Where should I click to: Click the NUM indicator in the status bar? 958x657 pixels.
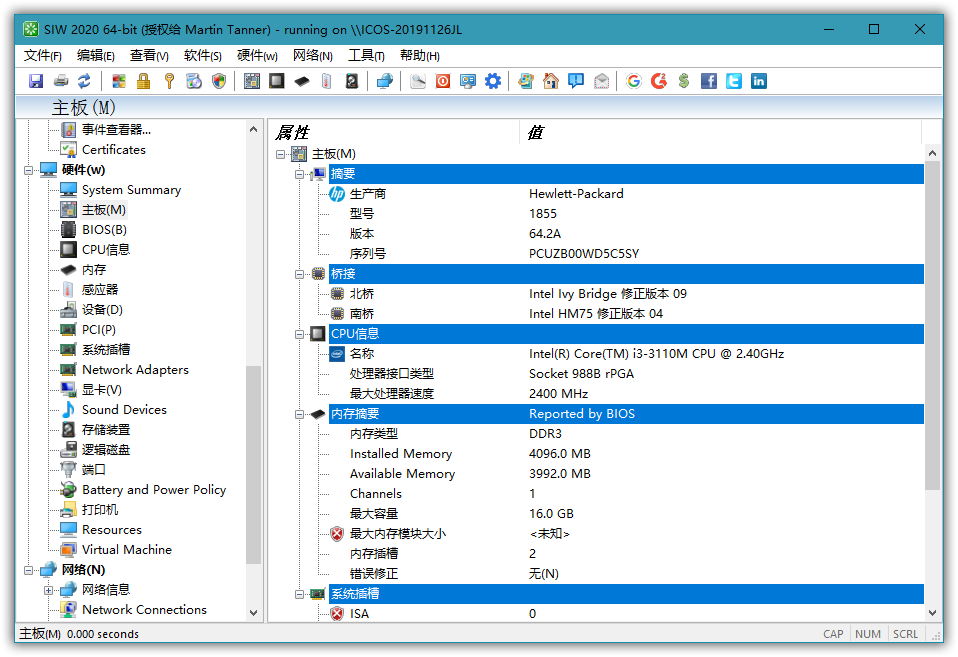868,633
